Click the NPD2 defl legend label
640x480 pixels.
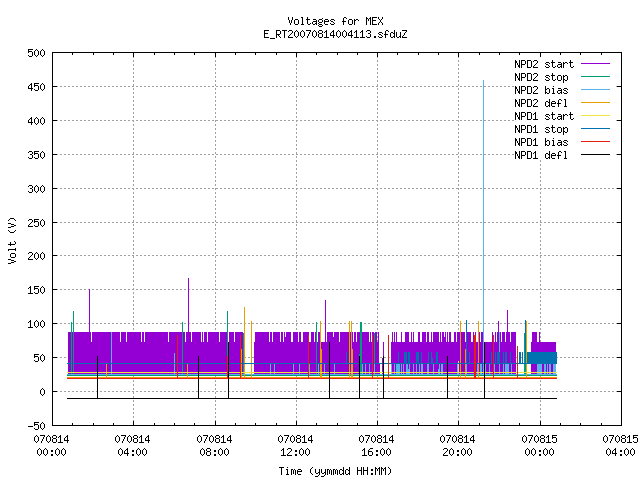pyautogui.click(x=541, y=103)
